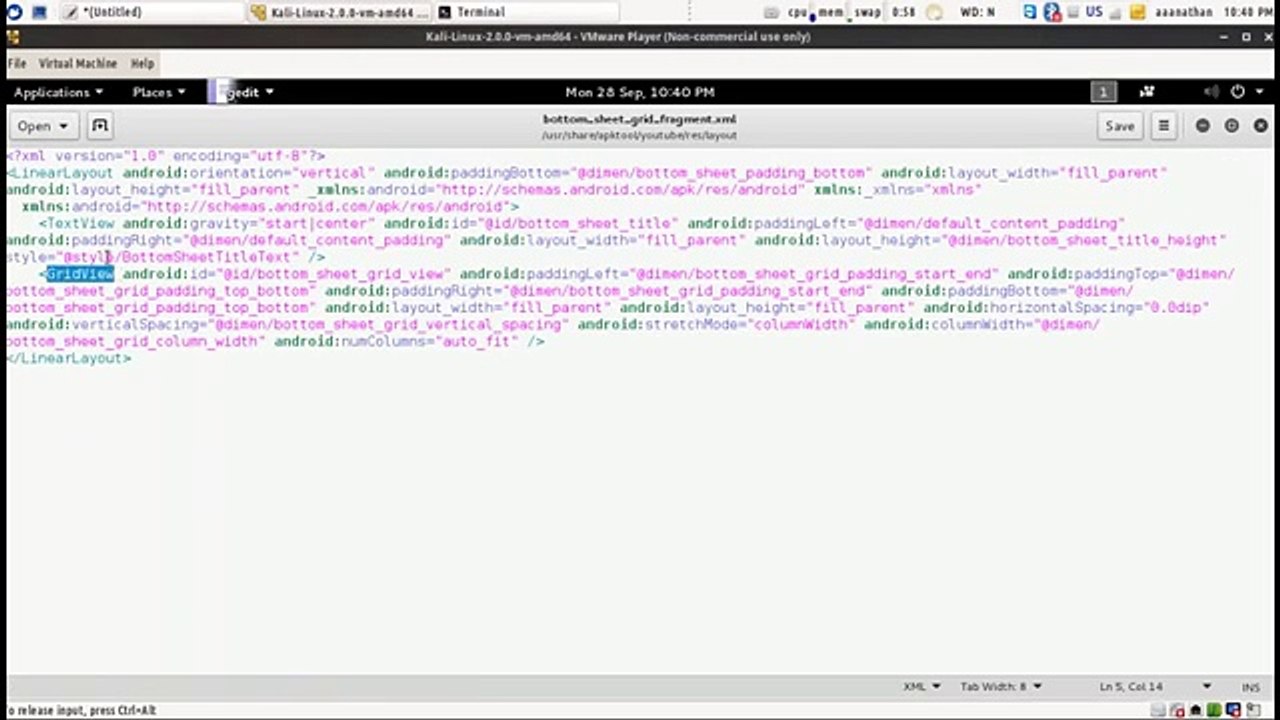Click the bottom_sheet_grid_fragment.xml title
This screenshot has width=1280, height=720.
pos(640,119)
